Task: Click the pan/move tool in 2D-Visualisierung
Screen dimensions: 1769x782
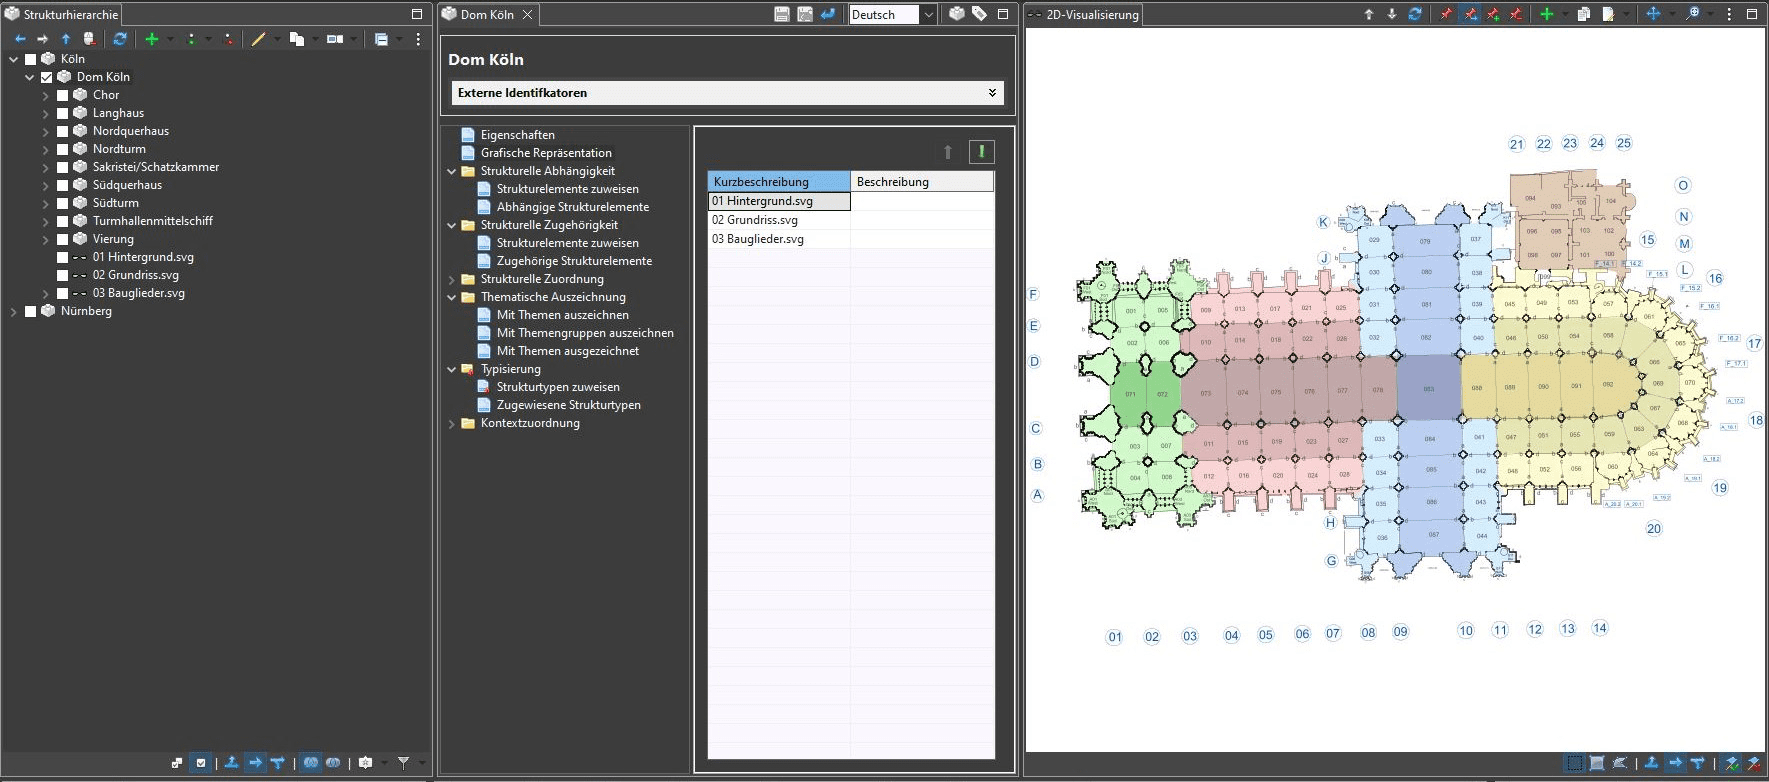Action: [x=1653, y=14]
